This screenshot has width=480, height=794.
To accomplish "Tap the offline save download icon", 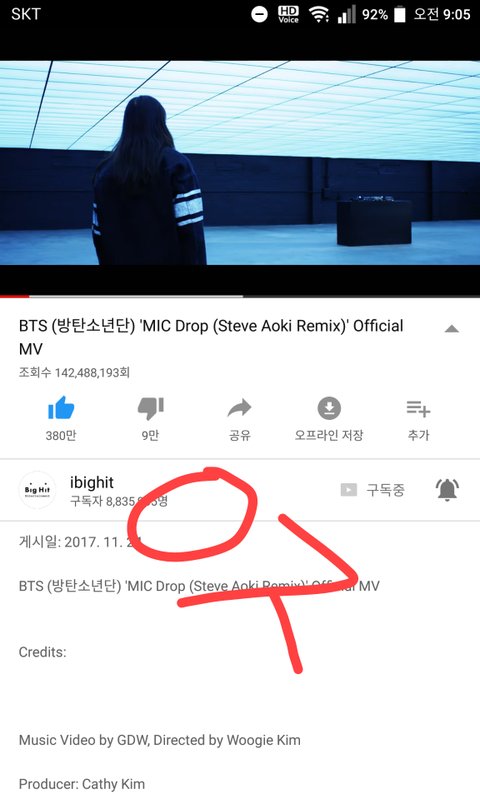I will pyautogui.click(x=329, y=408).
